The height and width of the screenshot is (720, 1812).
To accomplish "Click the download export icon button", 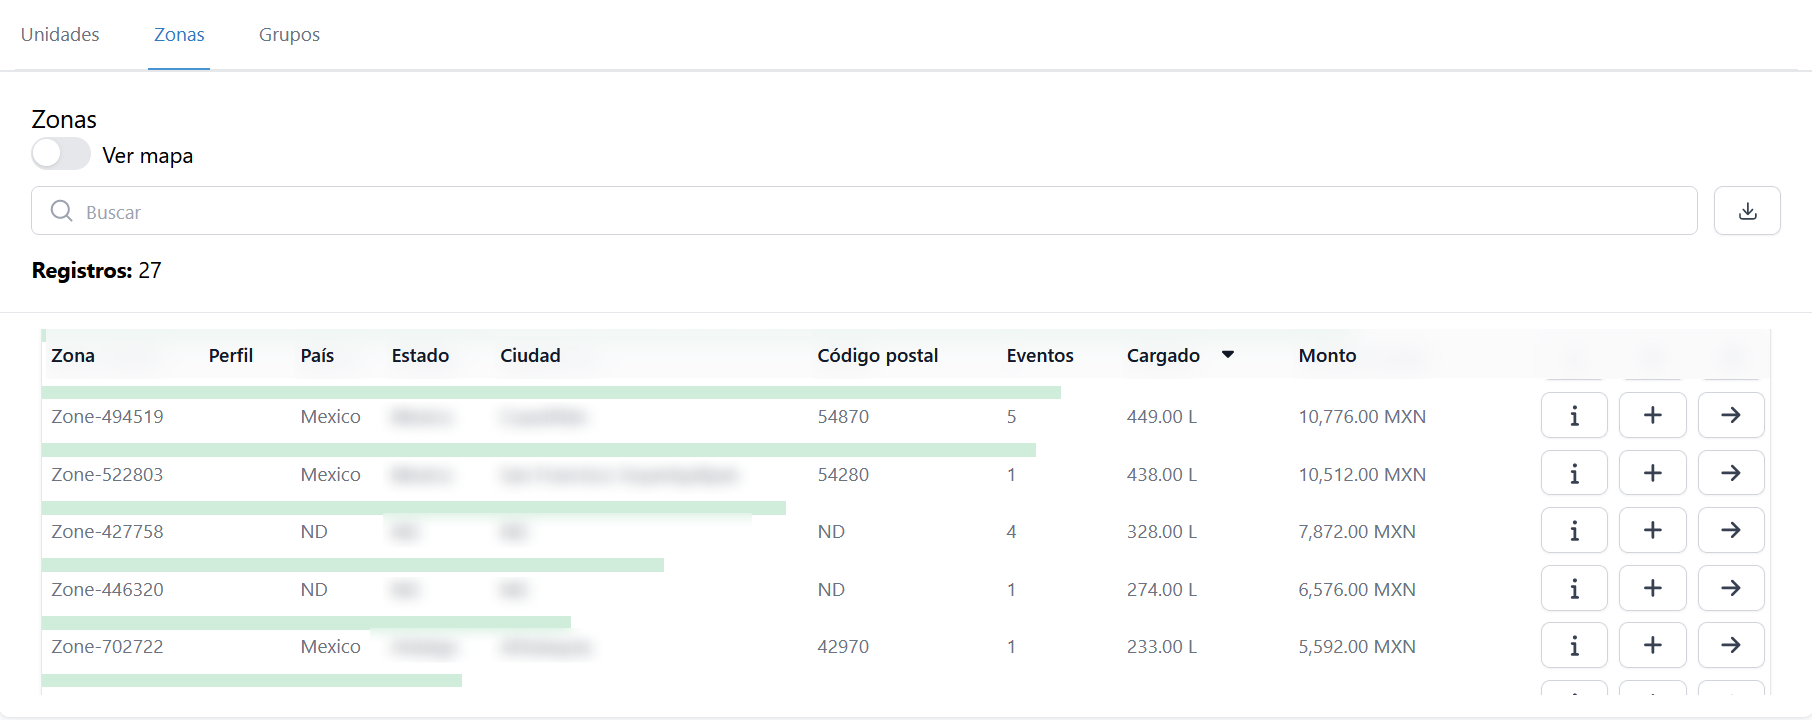I will pos(1746,211).
